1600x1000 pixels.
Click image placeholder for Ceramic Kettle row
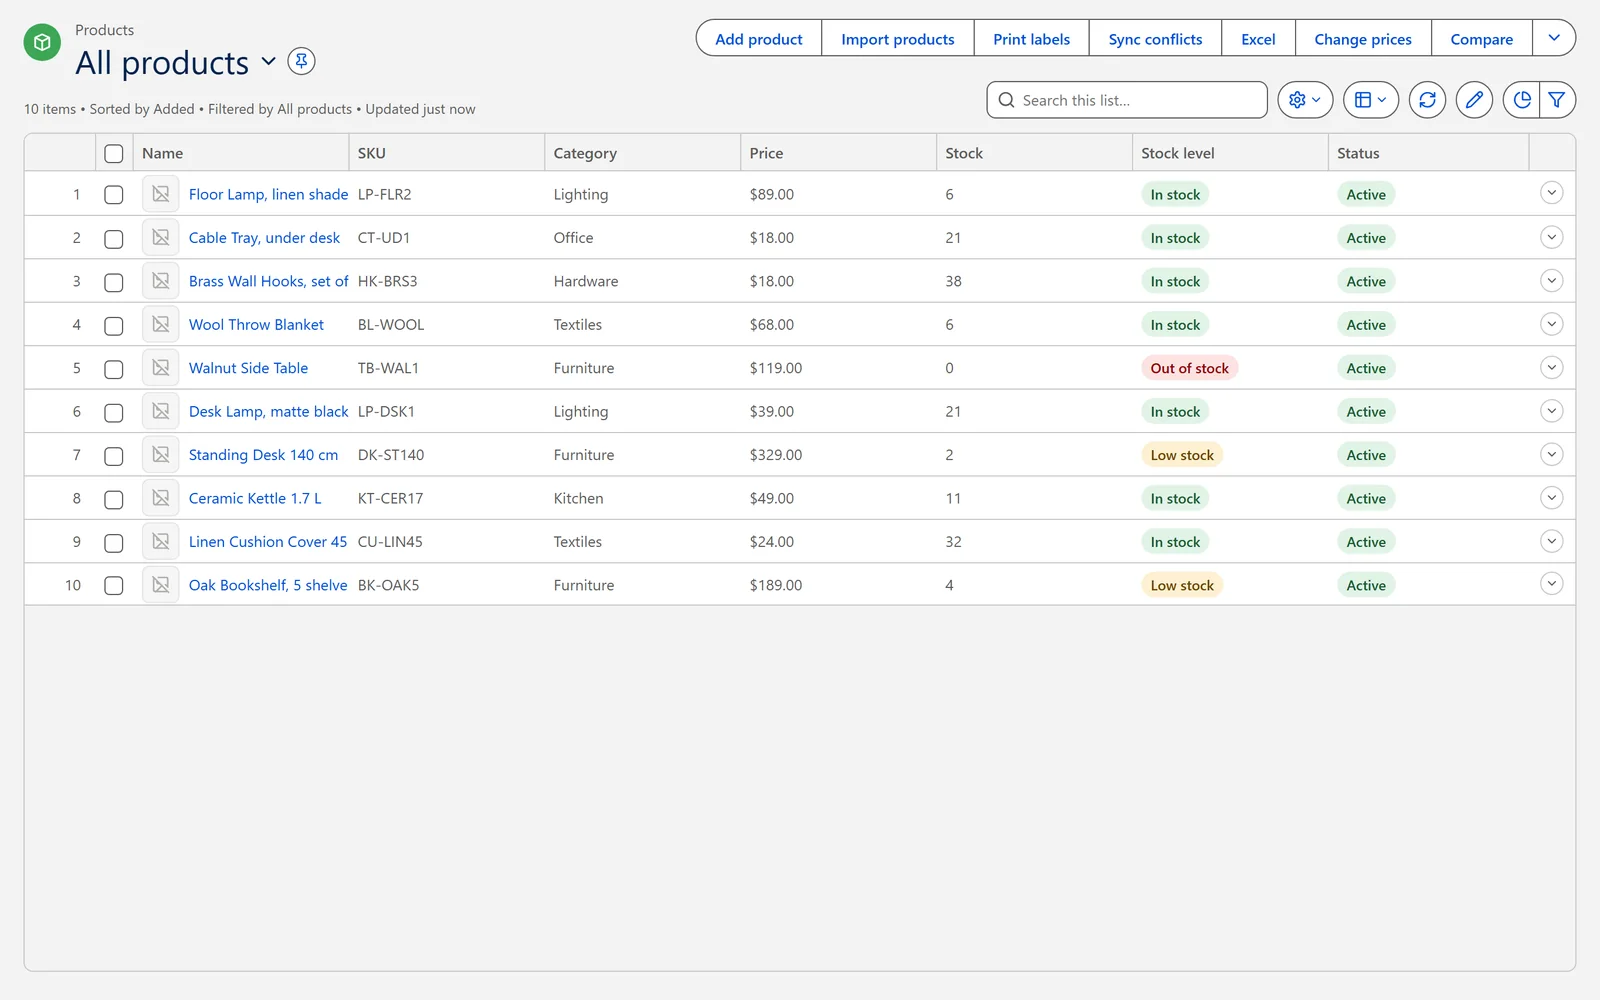pos(161,498)
